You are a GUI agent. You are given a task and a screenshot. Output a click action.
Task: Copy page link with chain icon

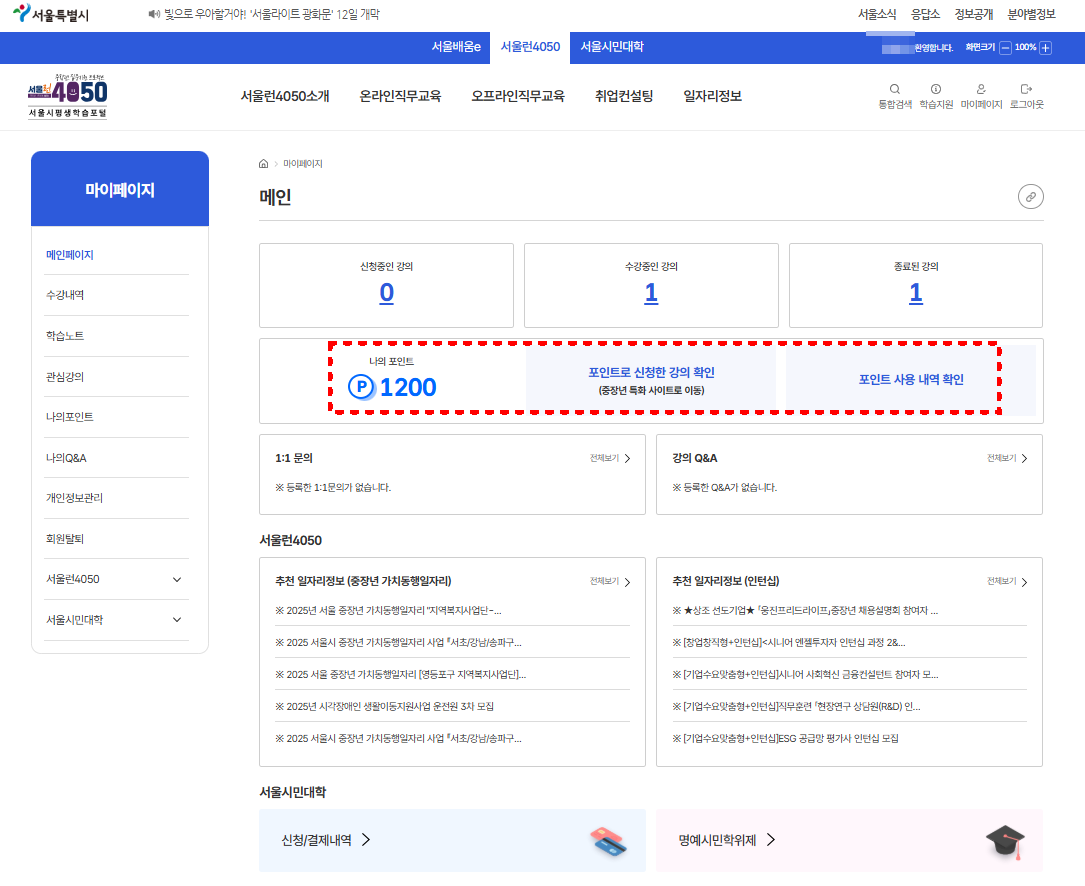pos(1030,197)
